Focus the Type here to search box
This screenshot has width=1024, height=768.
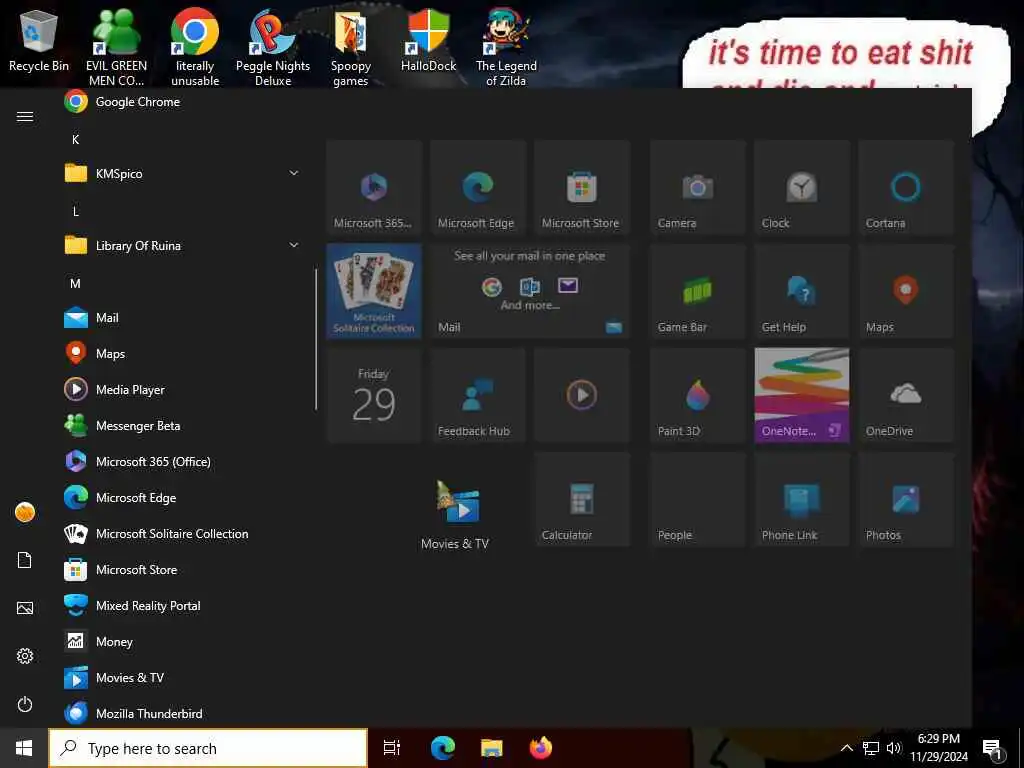pyautogui.click(x=208, y=748)
